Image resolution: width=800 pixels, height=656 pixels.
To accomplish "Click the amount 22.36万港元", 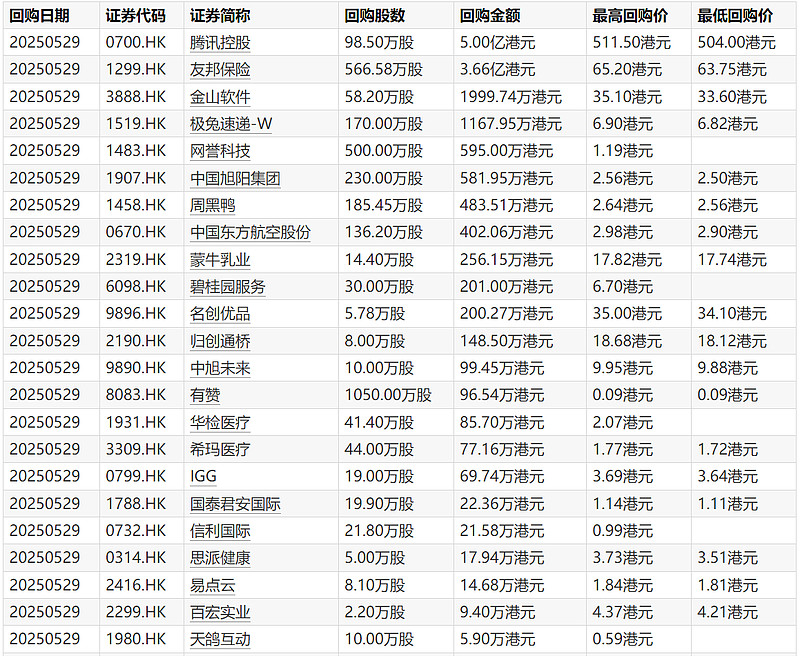I will [502, 504].
